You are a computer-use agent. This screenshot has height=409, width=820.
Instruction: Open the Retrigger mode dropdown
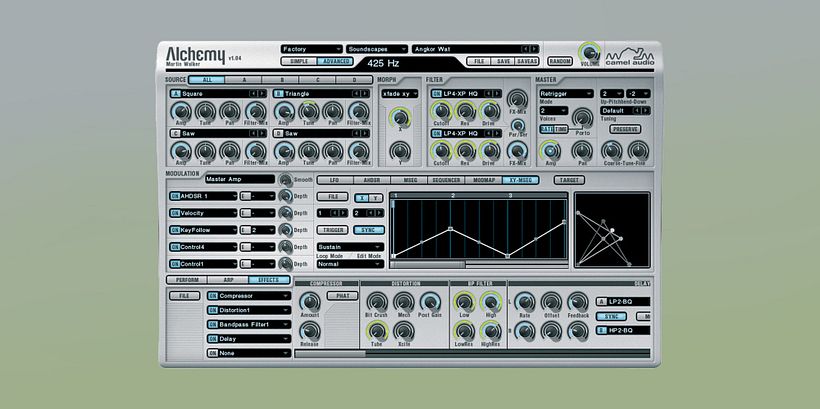pyautogui.click(x=564, y=94)
